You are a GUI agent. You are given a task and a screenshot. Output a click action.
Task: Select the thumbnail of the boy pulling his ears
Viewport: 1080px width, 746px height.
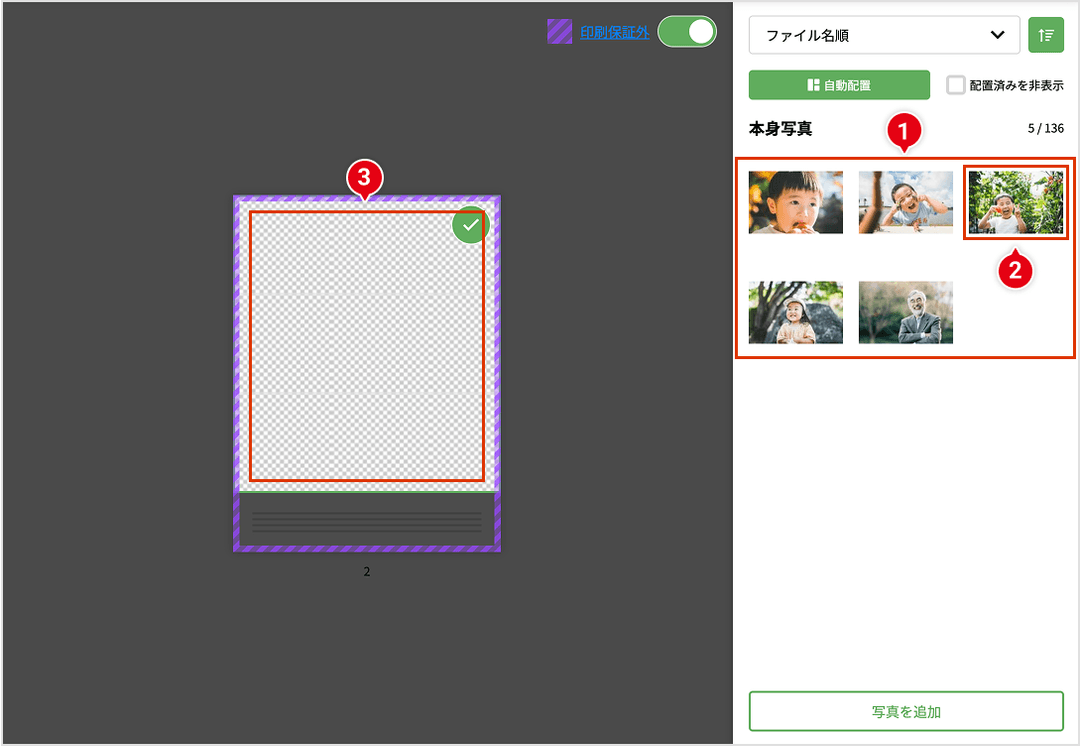point(905,202)
